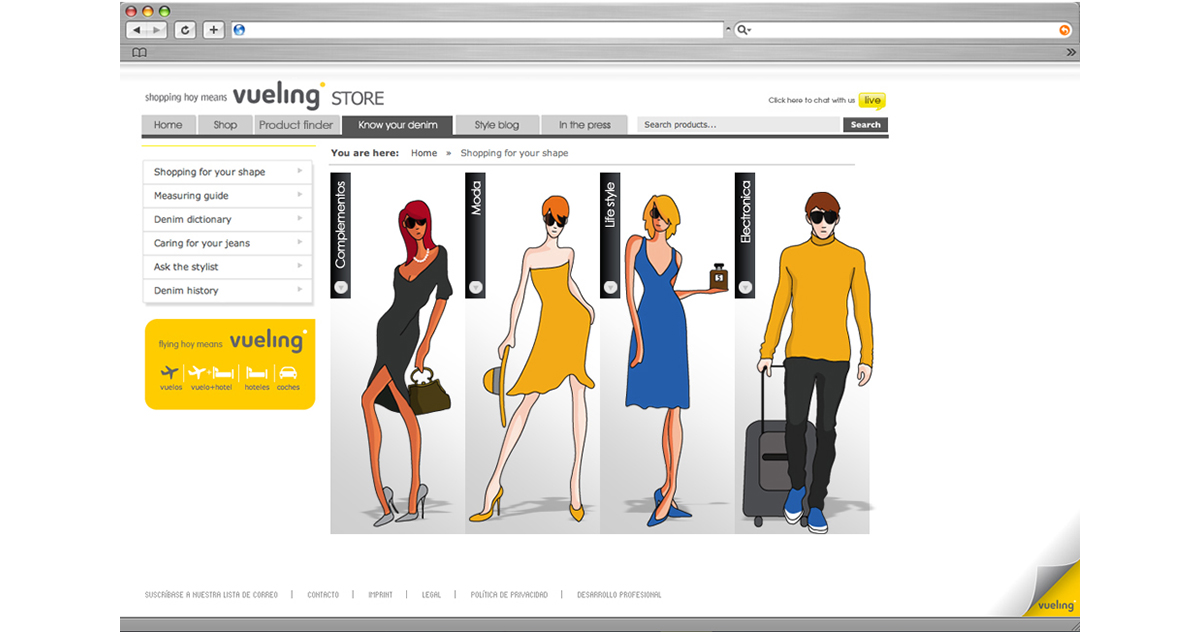Click the green zoom window button

pos(164,11)
